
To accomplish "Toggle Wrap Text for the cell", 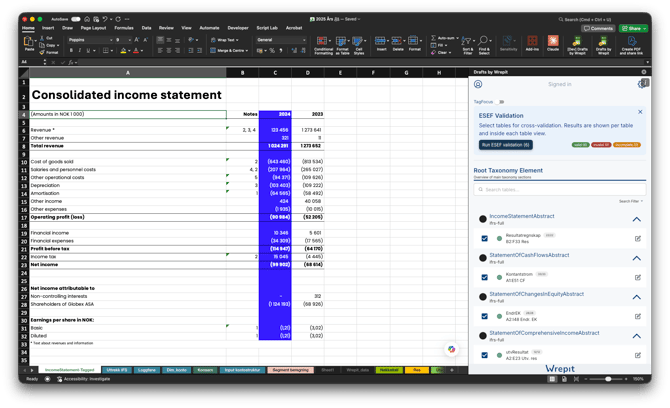I will (224, 40).
